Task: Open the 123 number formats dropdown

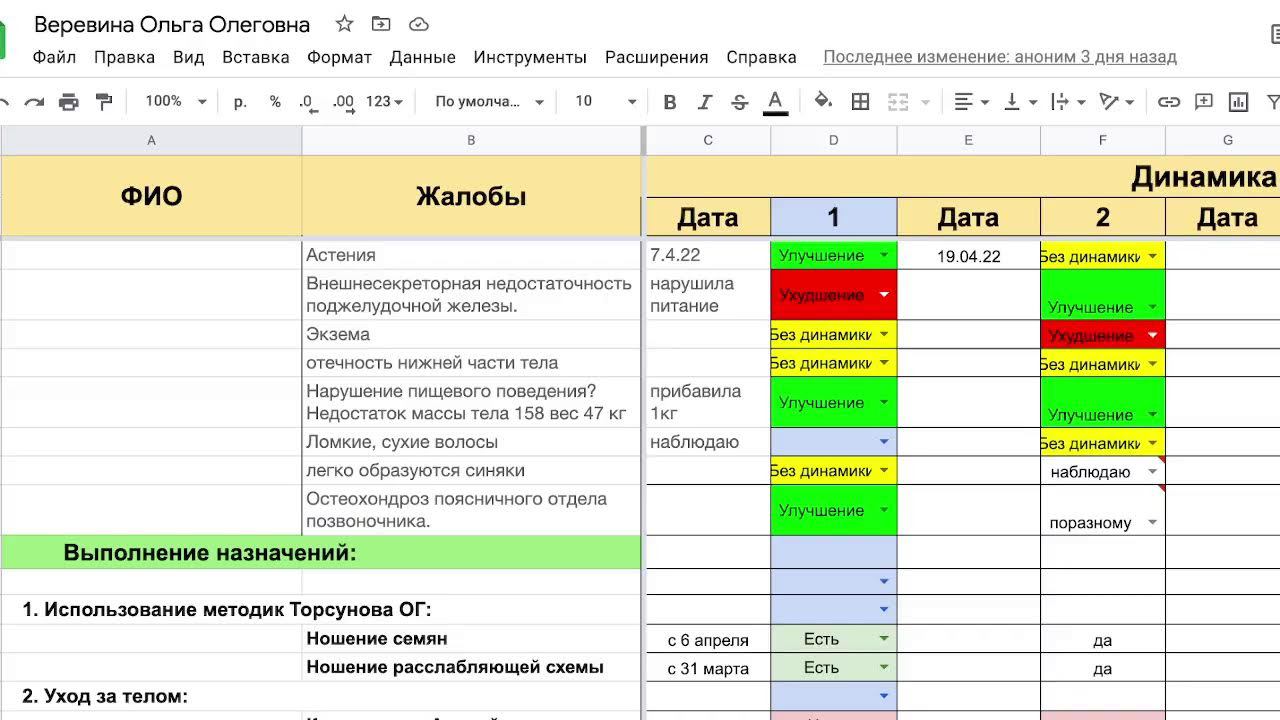Action: [x=384, y=101]
